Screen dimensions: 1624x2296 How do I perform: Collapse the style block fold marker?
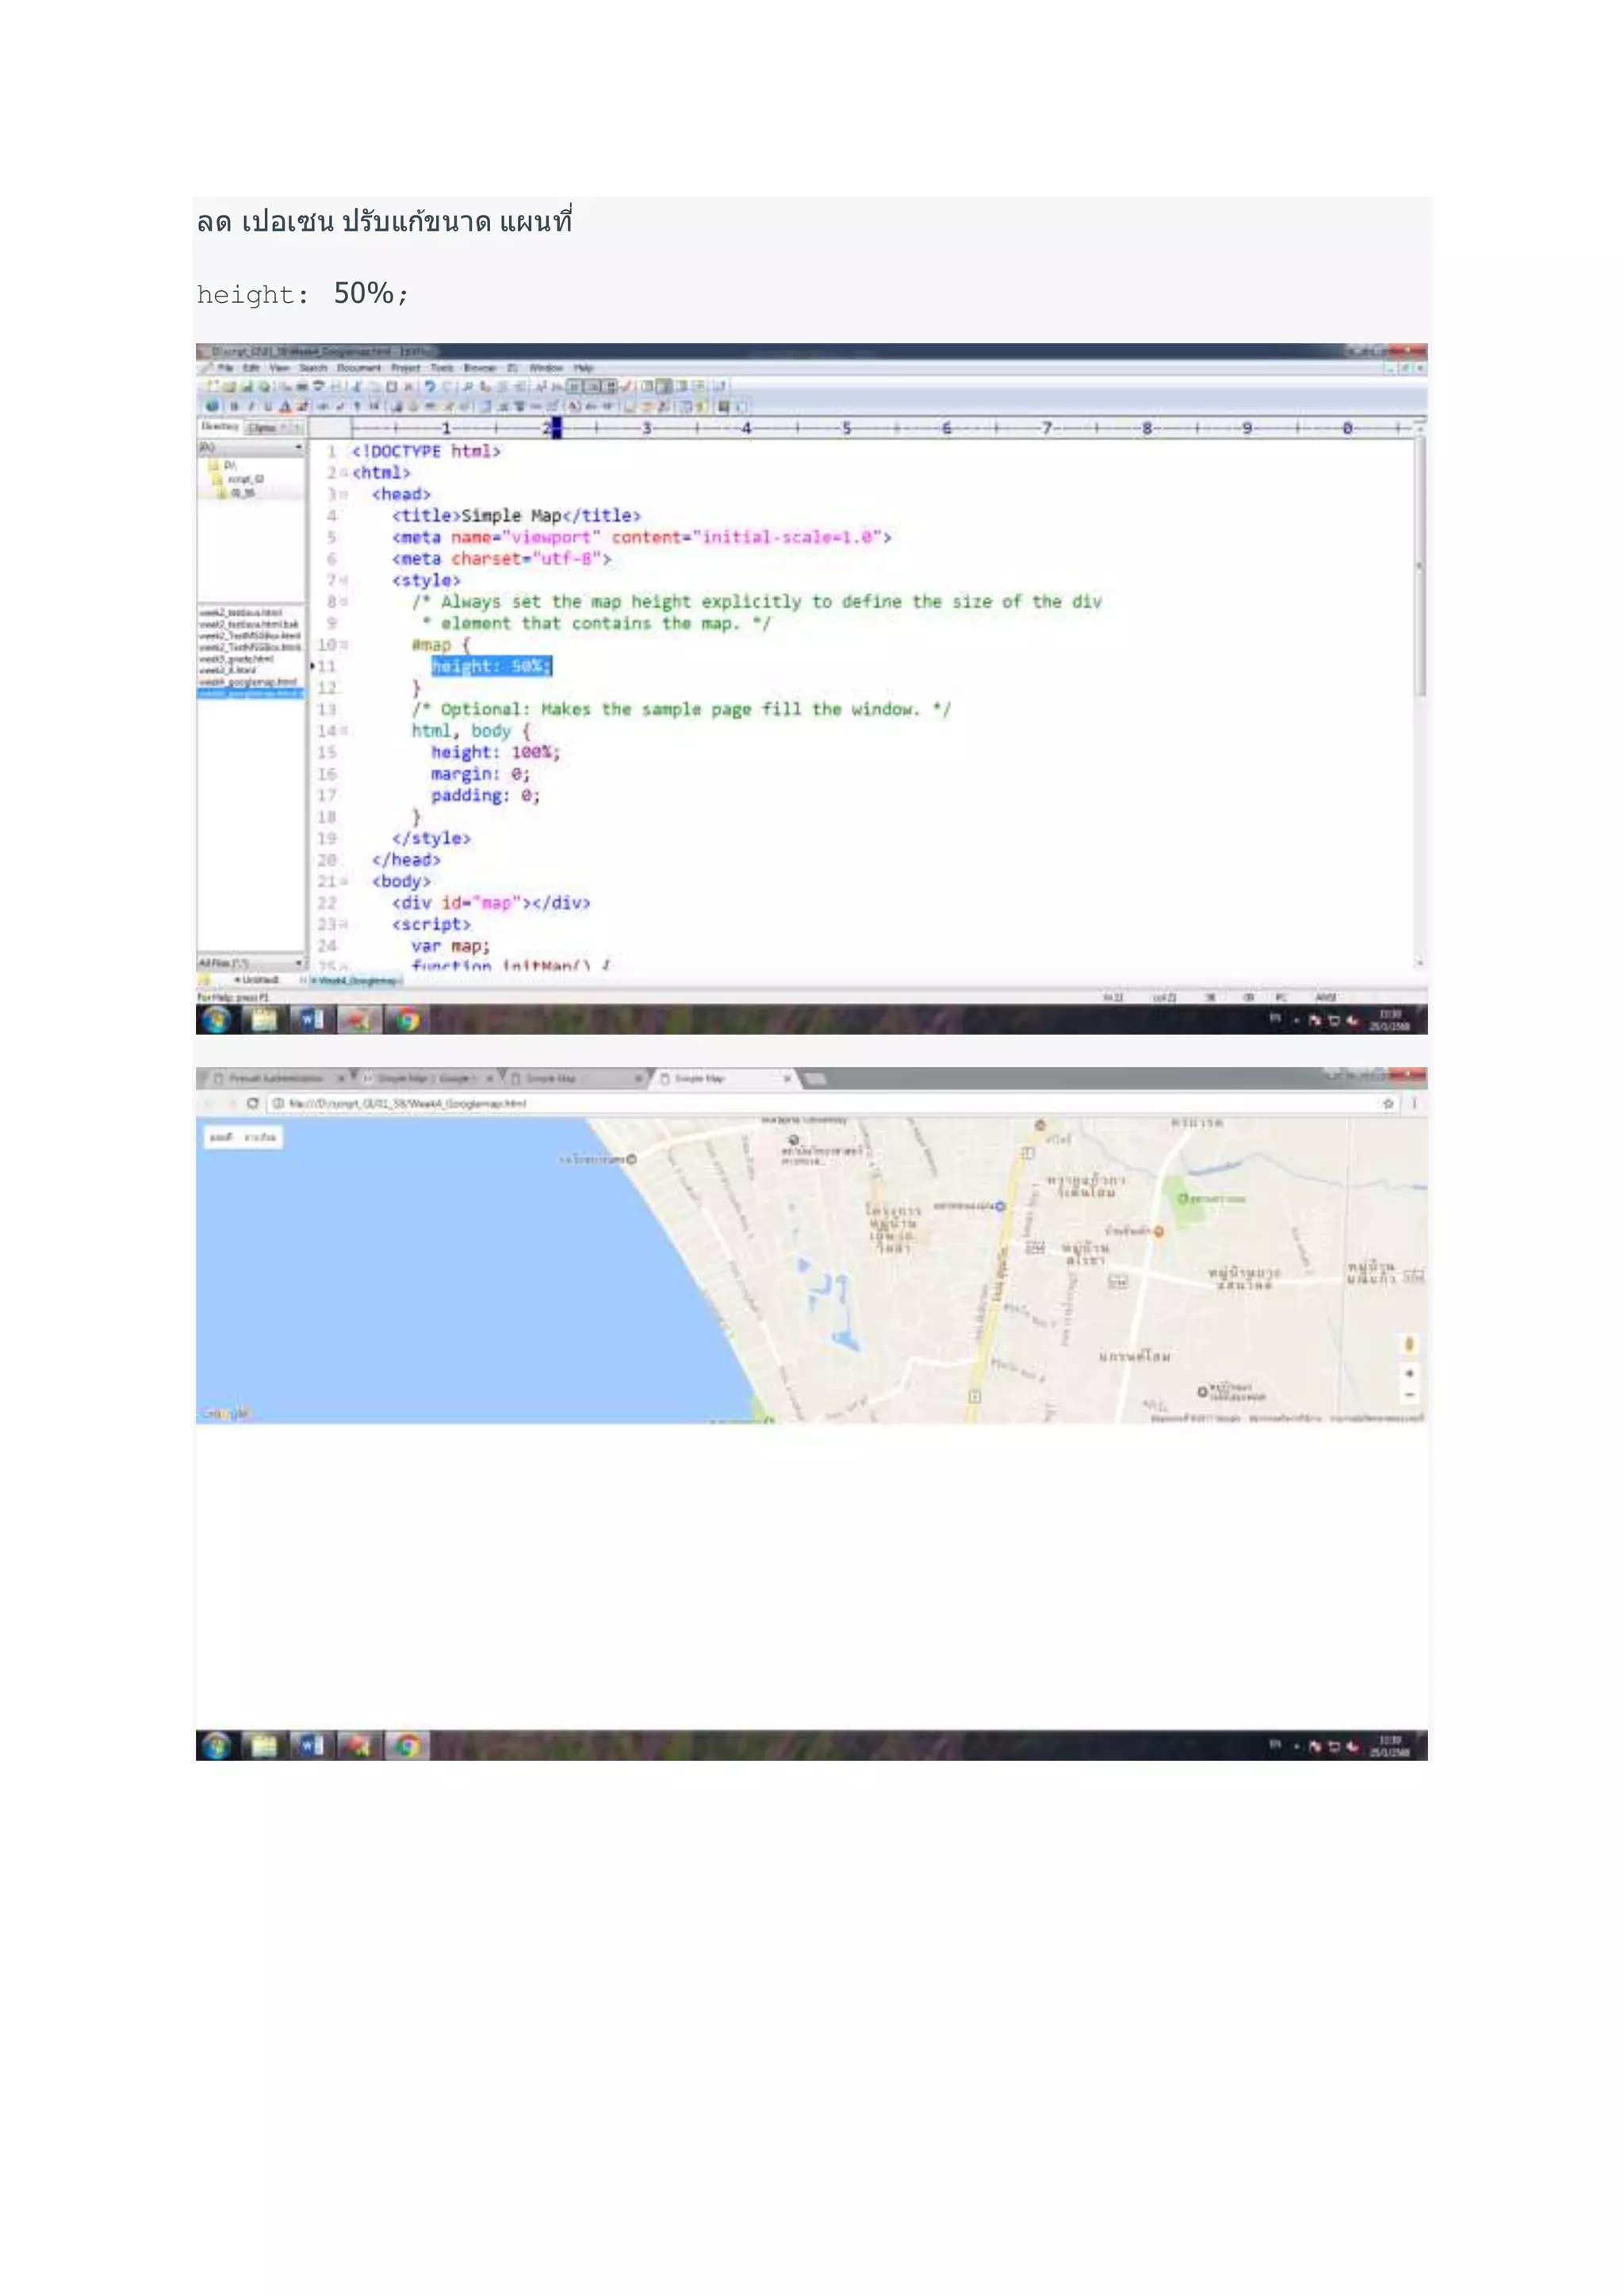coord(344,580)
